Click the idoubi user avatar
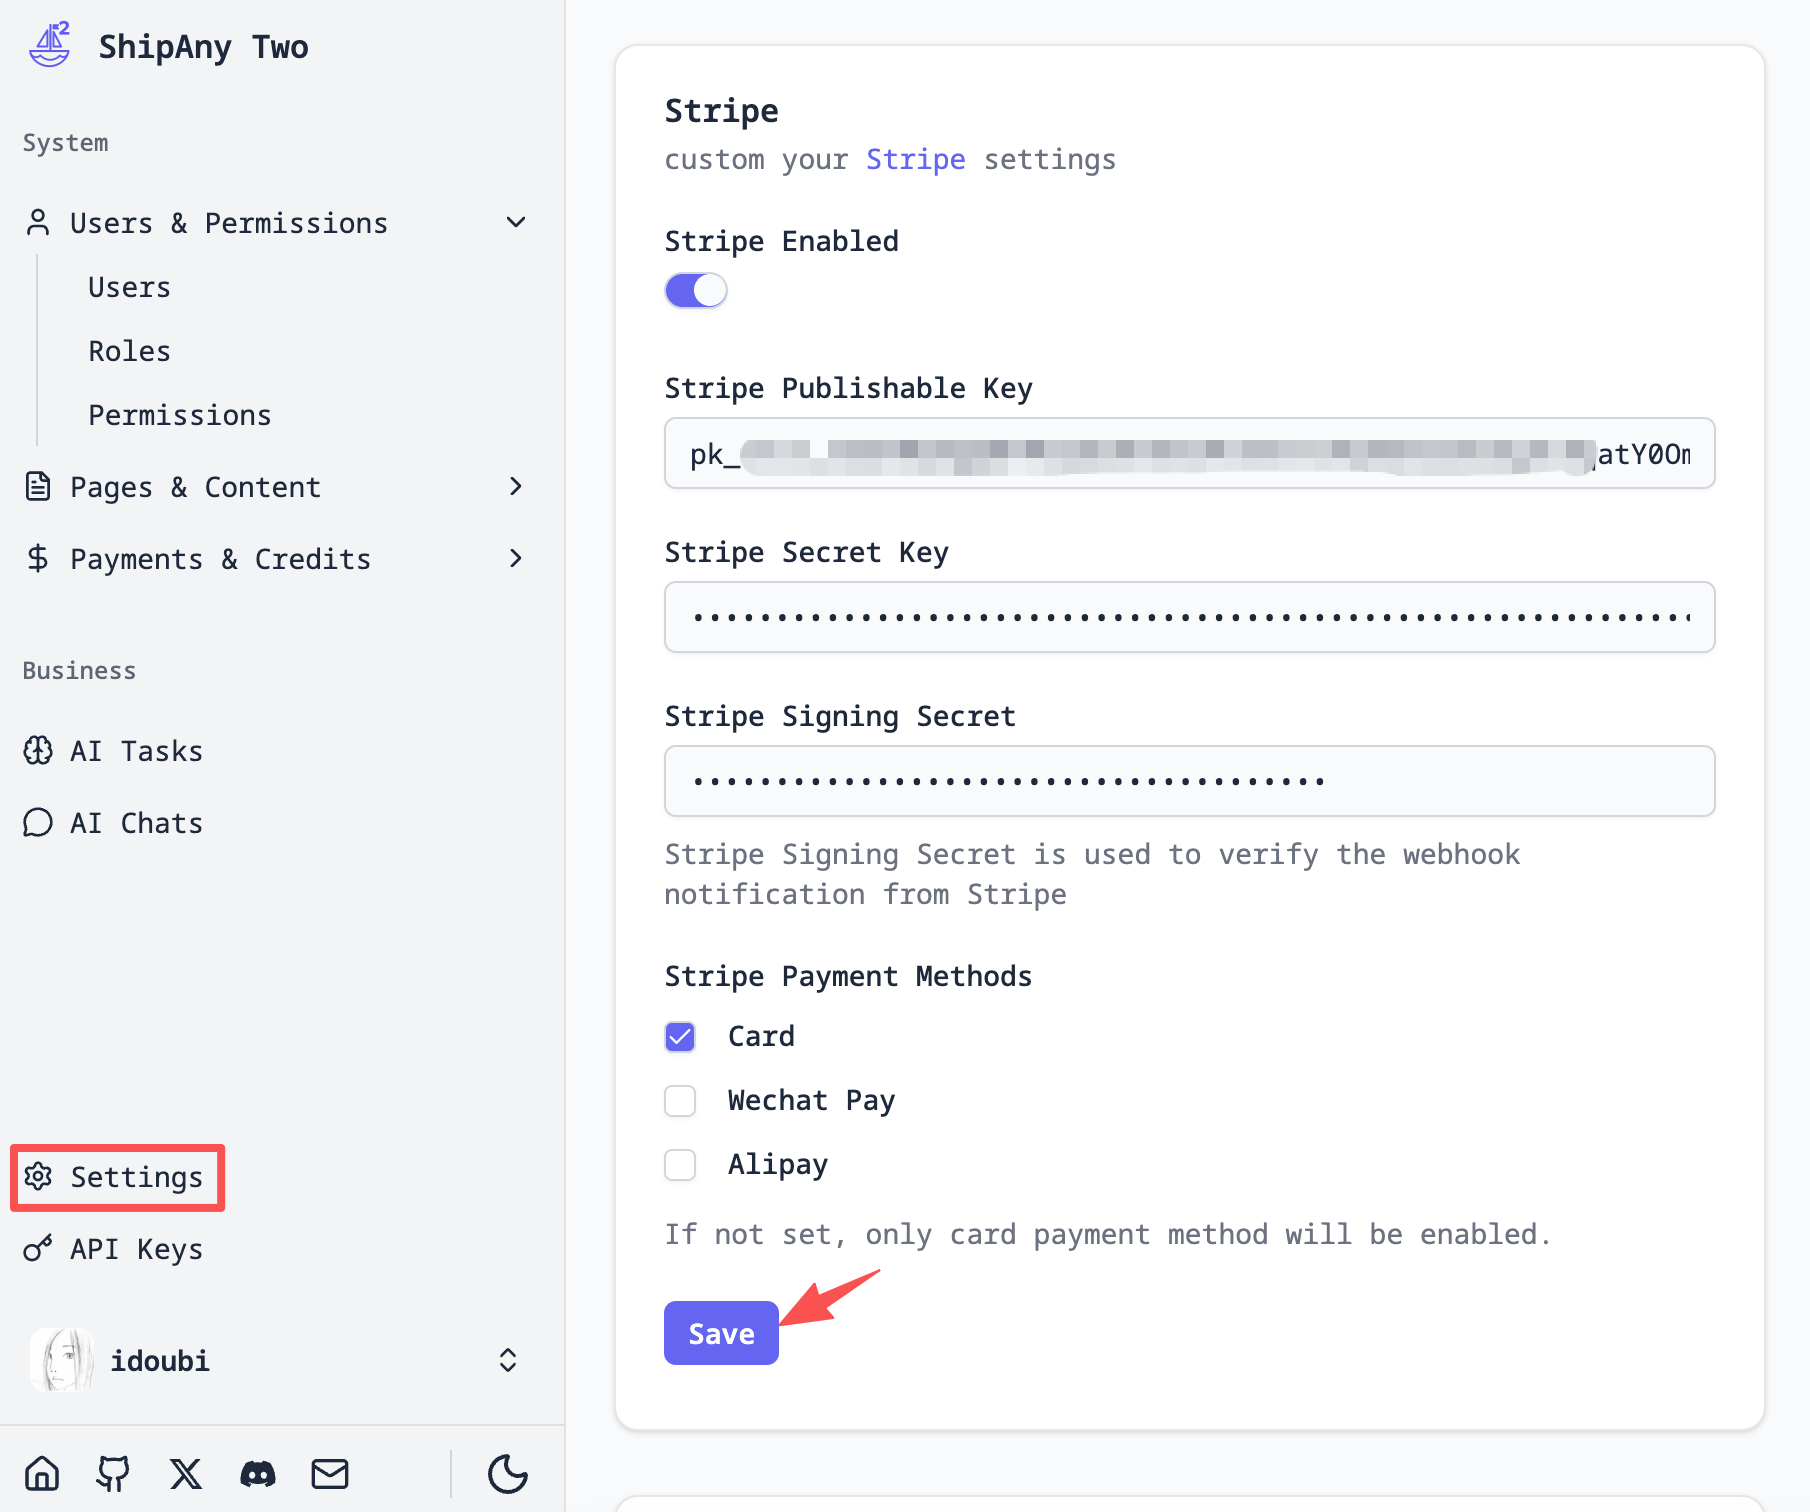This screenshot has width=1810, height=1512. [62, 1360]
